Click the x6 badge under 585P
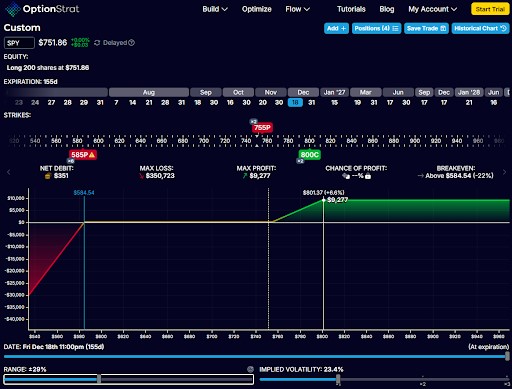512x389 pixels. [x=71, y=161]
